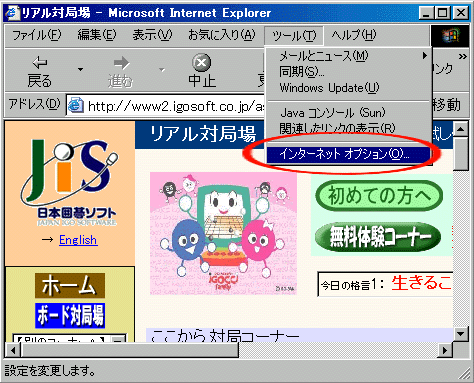The height and width of the screenshot is (383, 474).
Task: Click the ホーム navigation button
Action: tap(70, 286)
